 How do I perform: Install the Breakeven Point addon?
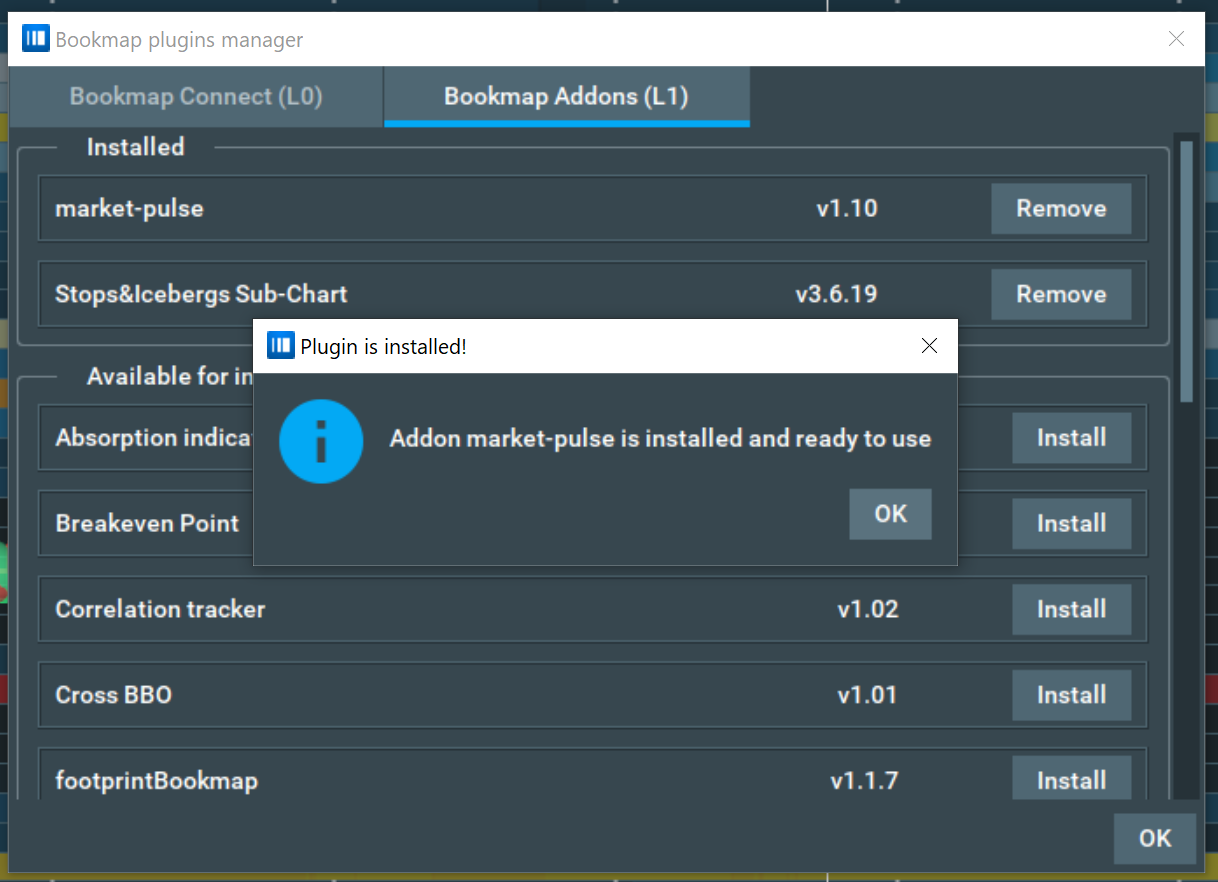pyautogui.click(x=1071, y=524)
